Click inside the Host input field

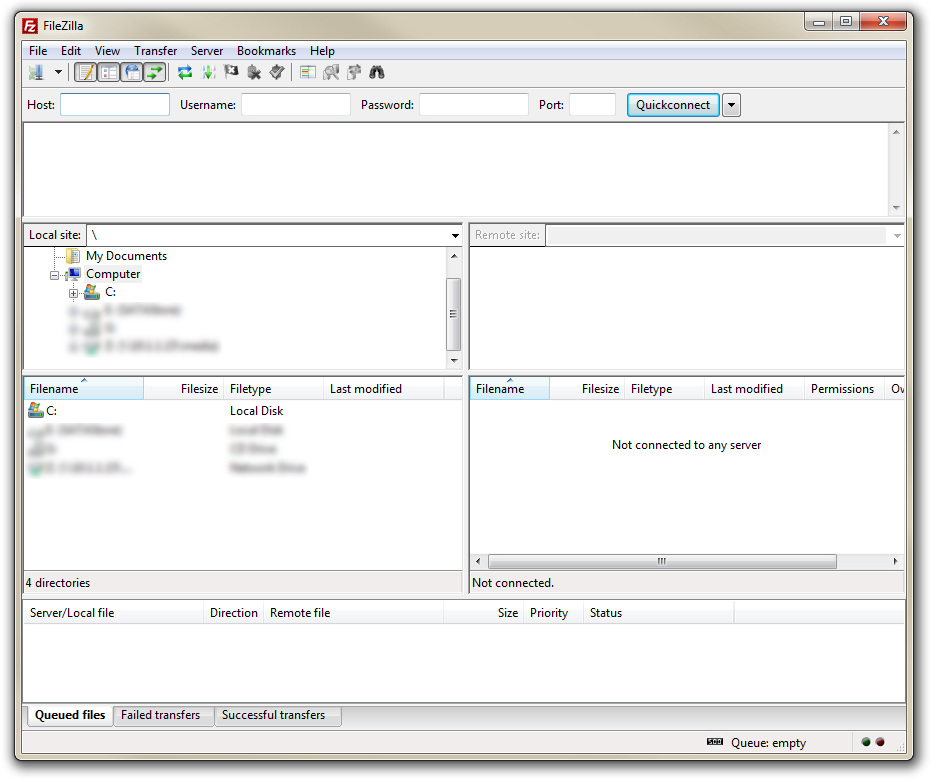point(113,104)
